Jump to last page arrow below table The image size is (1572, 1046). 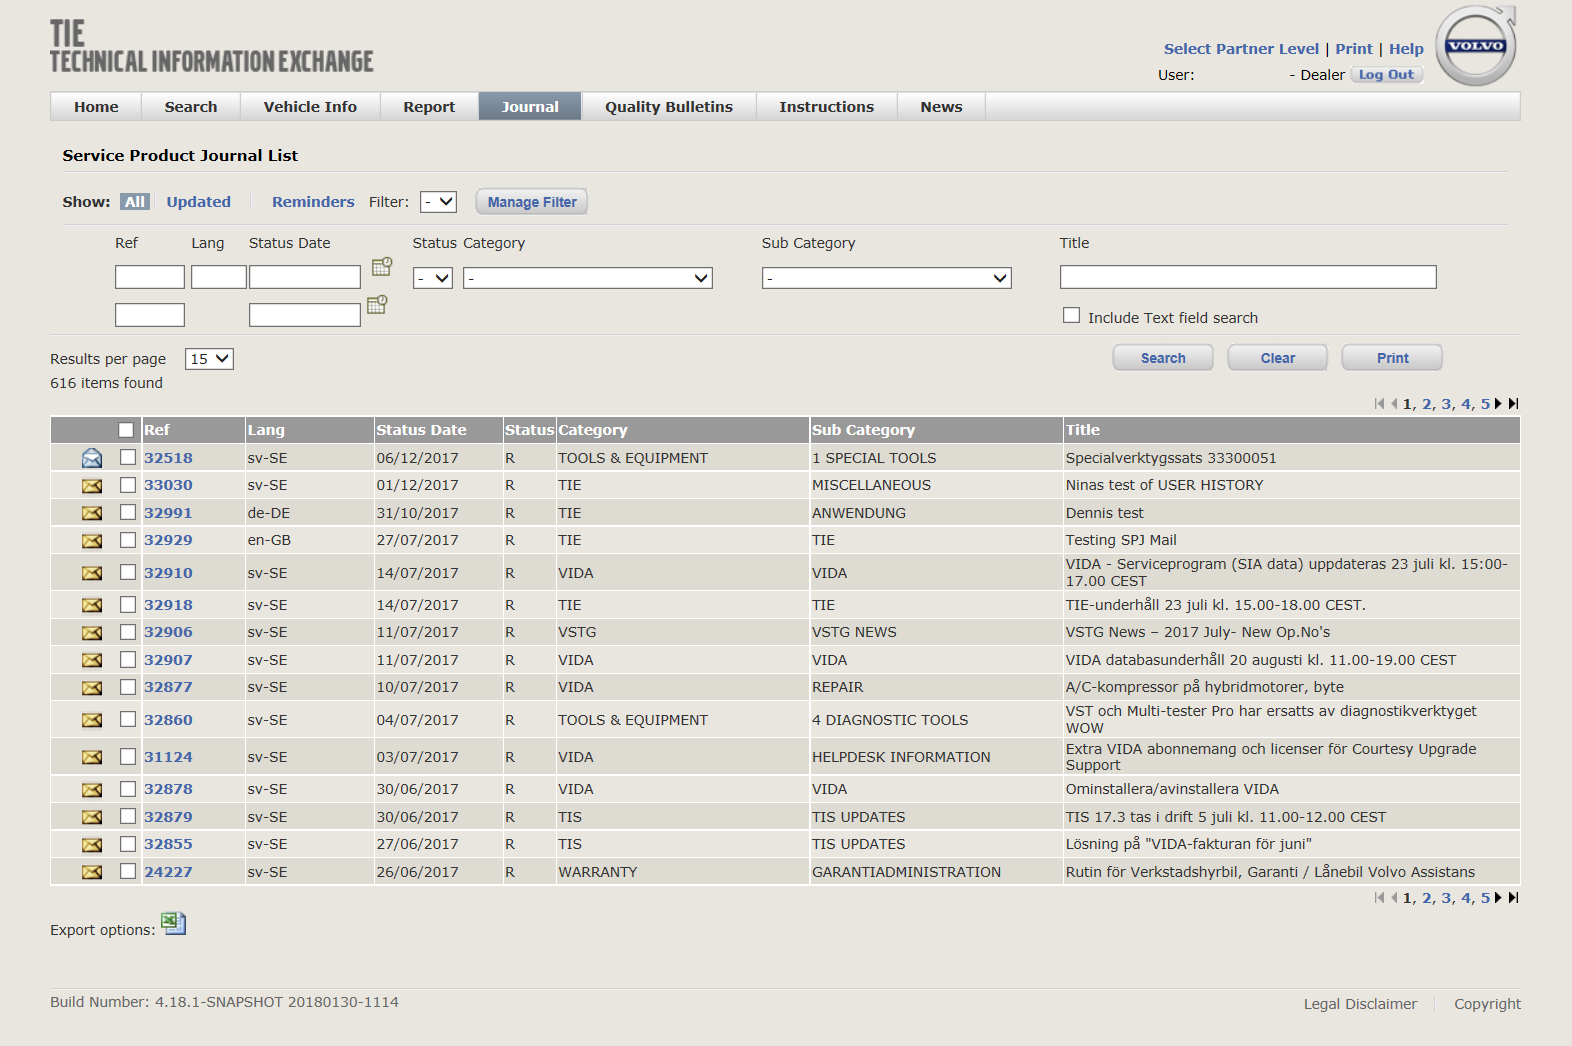(x=1513, y=898)
